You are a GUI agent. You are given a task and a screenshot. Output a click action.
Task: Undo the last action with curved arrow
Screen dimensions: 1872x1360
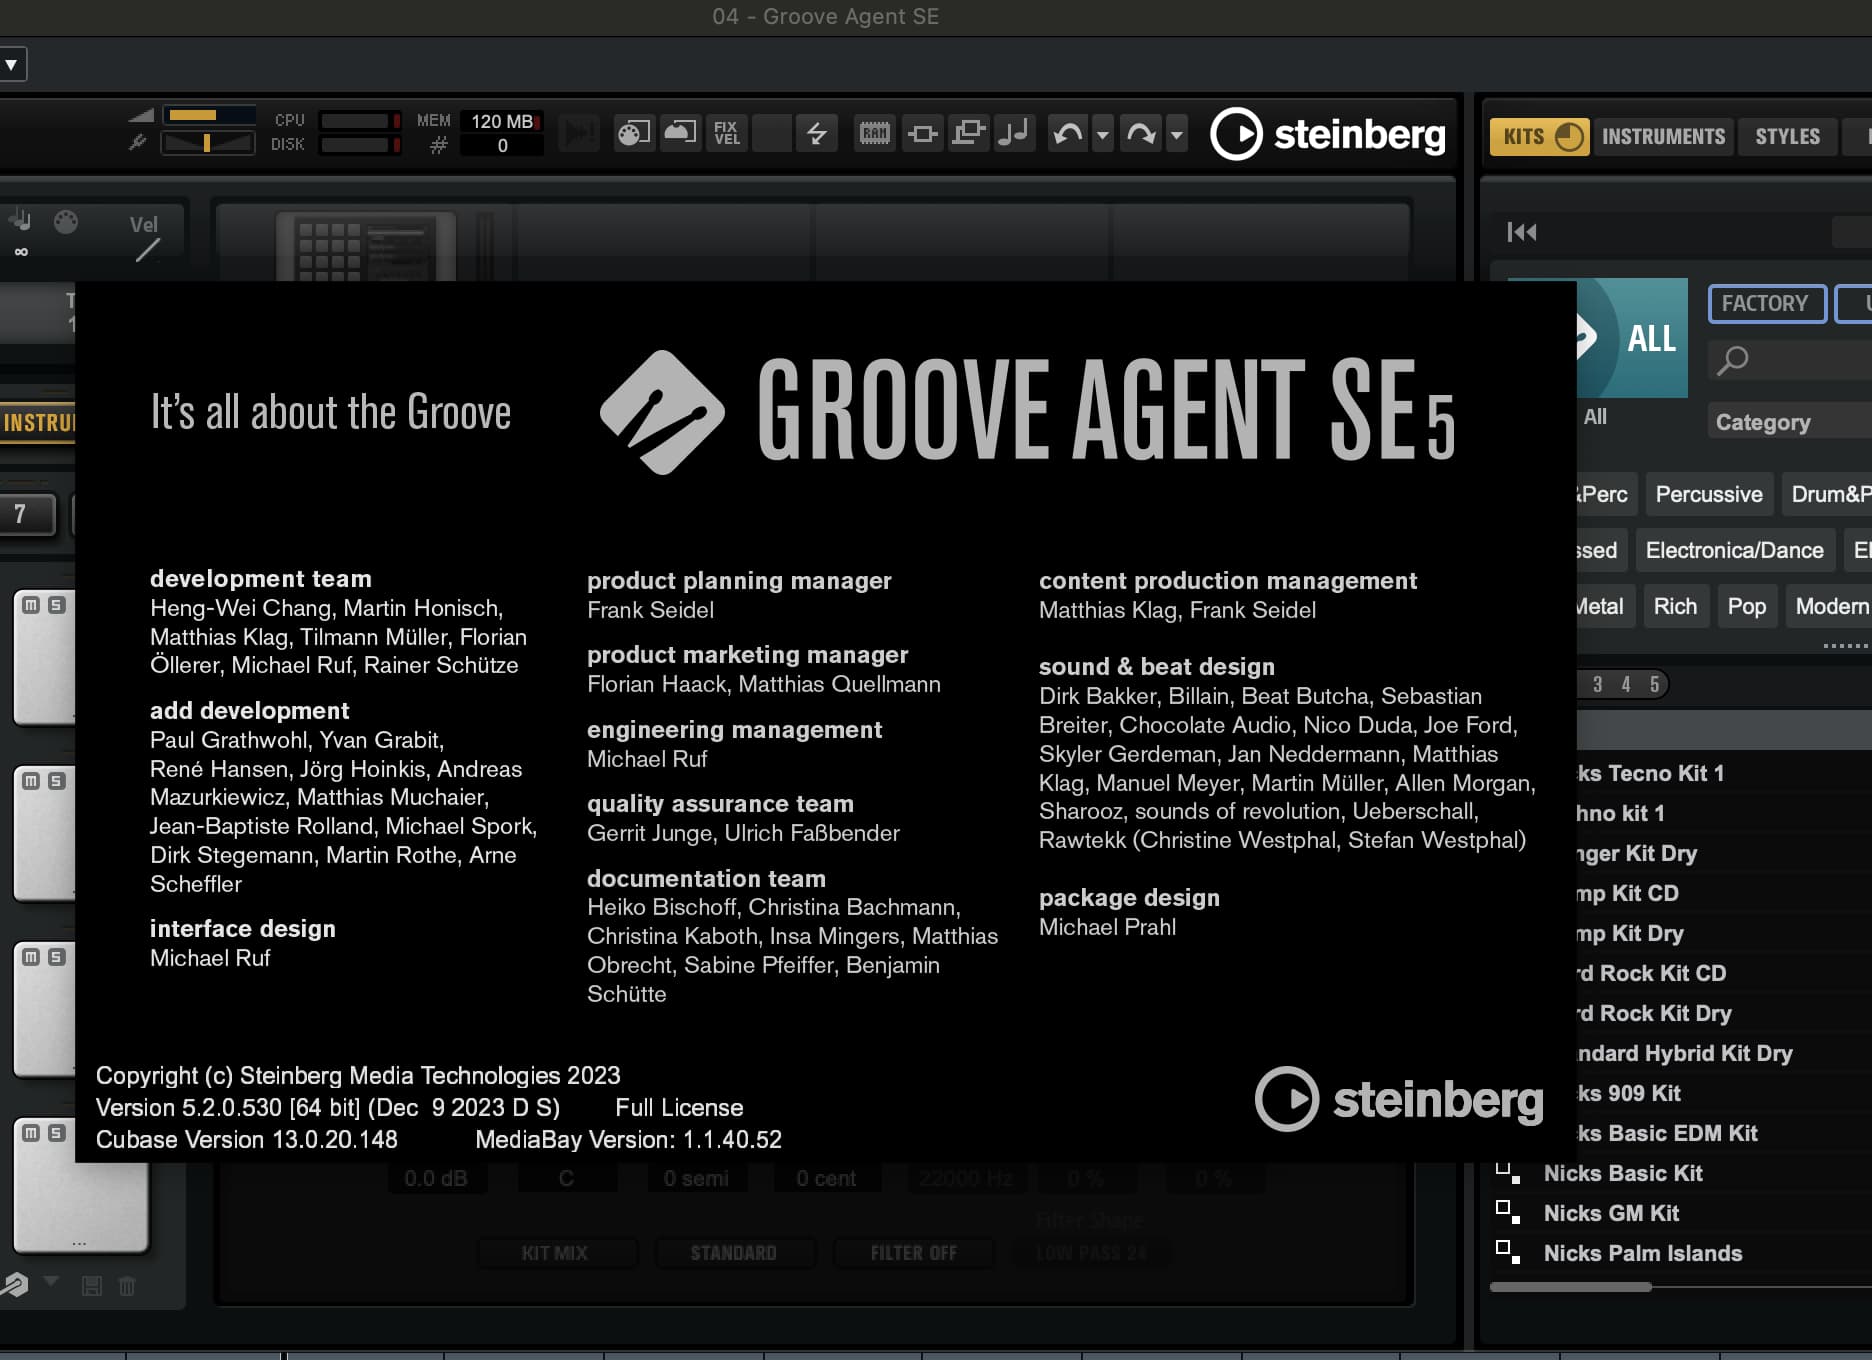click(x=1068, y=133)
